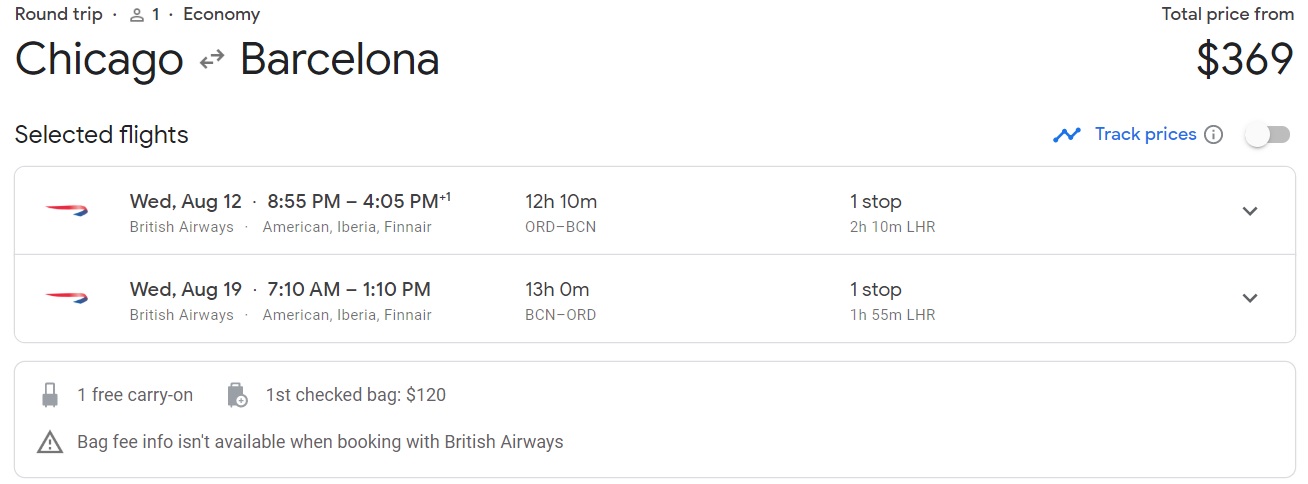
Task: Click the 2h 10m LHR layover info
Action: (x=892, y=227)
